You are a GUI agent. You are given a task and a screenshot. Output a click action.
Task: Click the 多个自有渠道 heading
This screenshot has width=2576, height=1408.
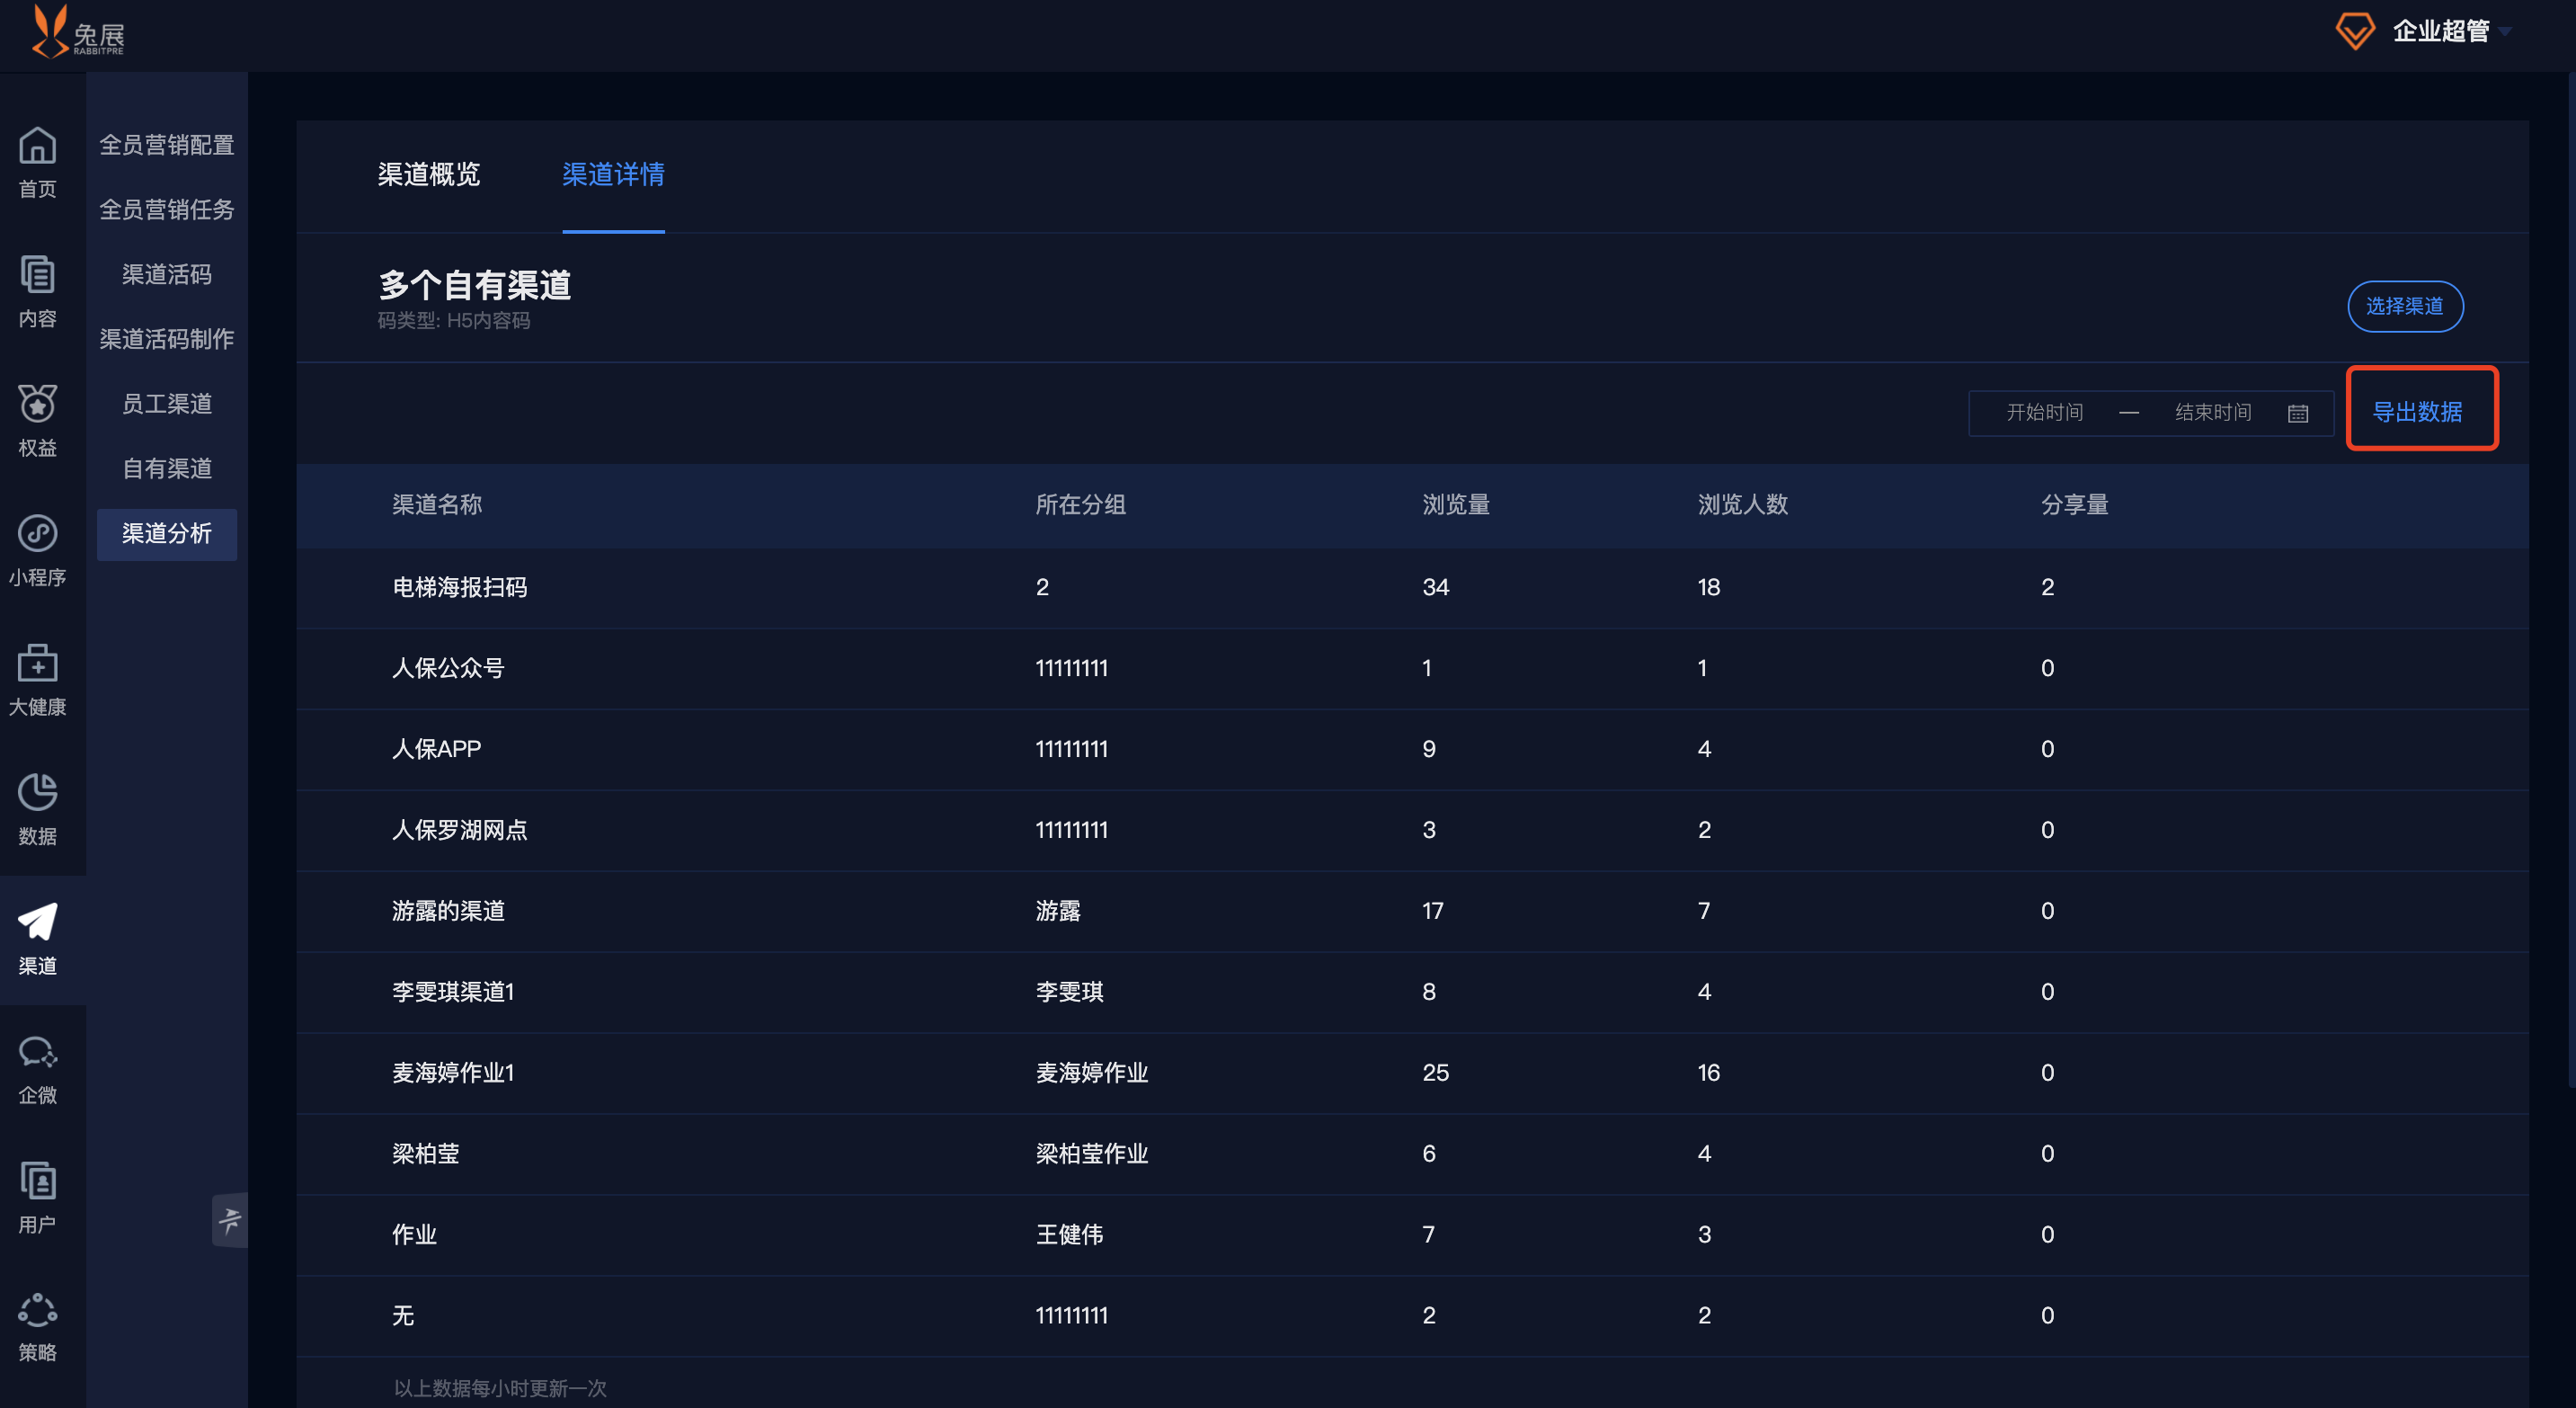474,285
